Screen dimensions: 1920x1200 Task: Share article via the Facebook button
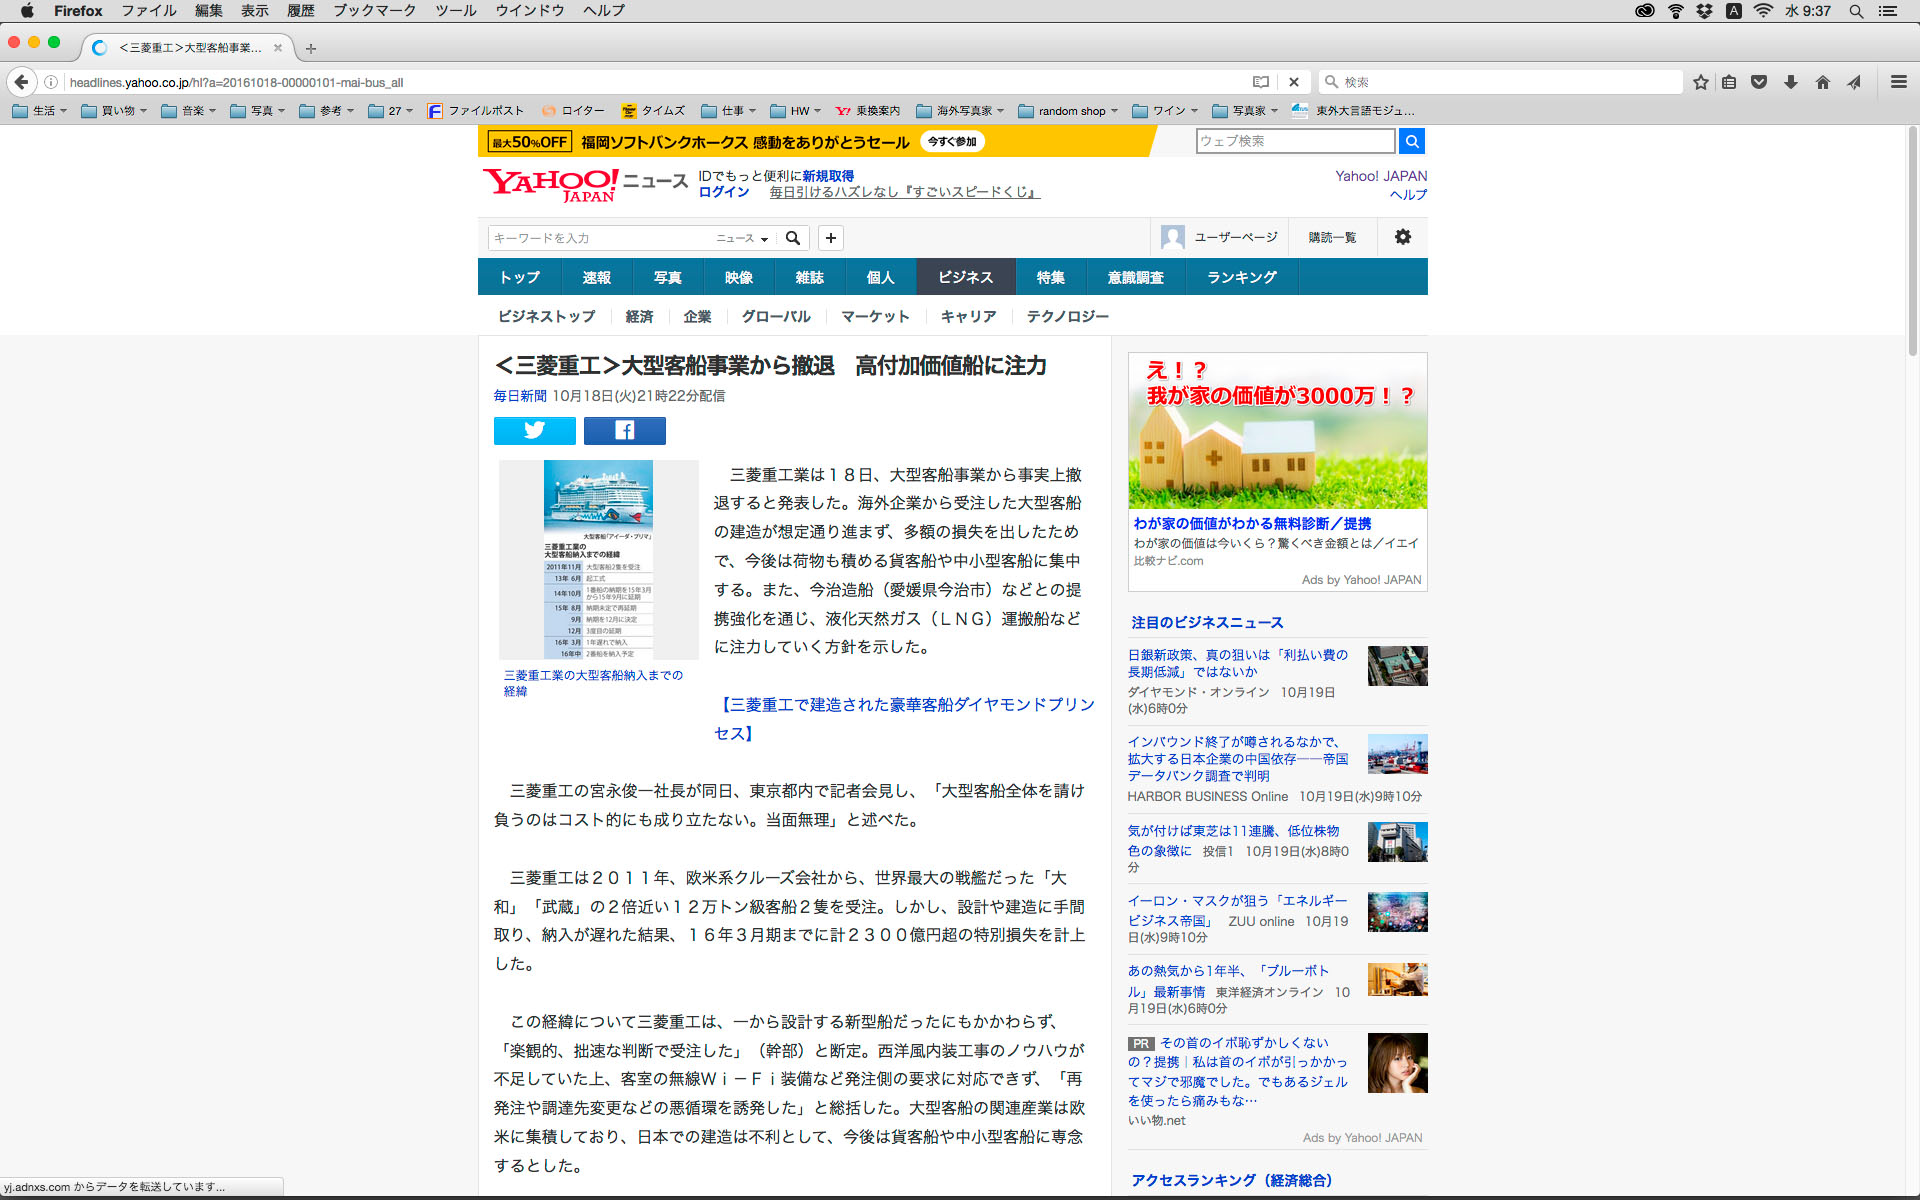point(624,430)
